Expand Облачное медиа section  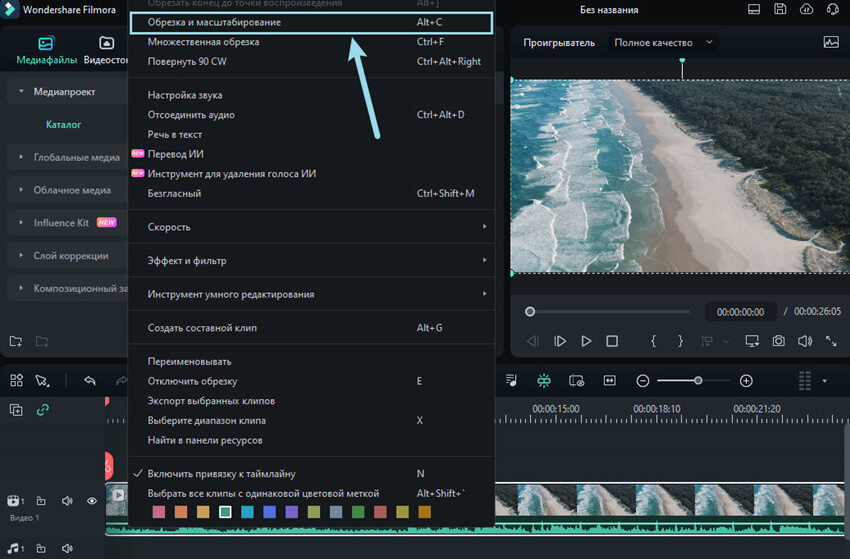(x=68, y=190)
